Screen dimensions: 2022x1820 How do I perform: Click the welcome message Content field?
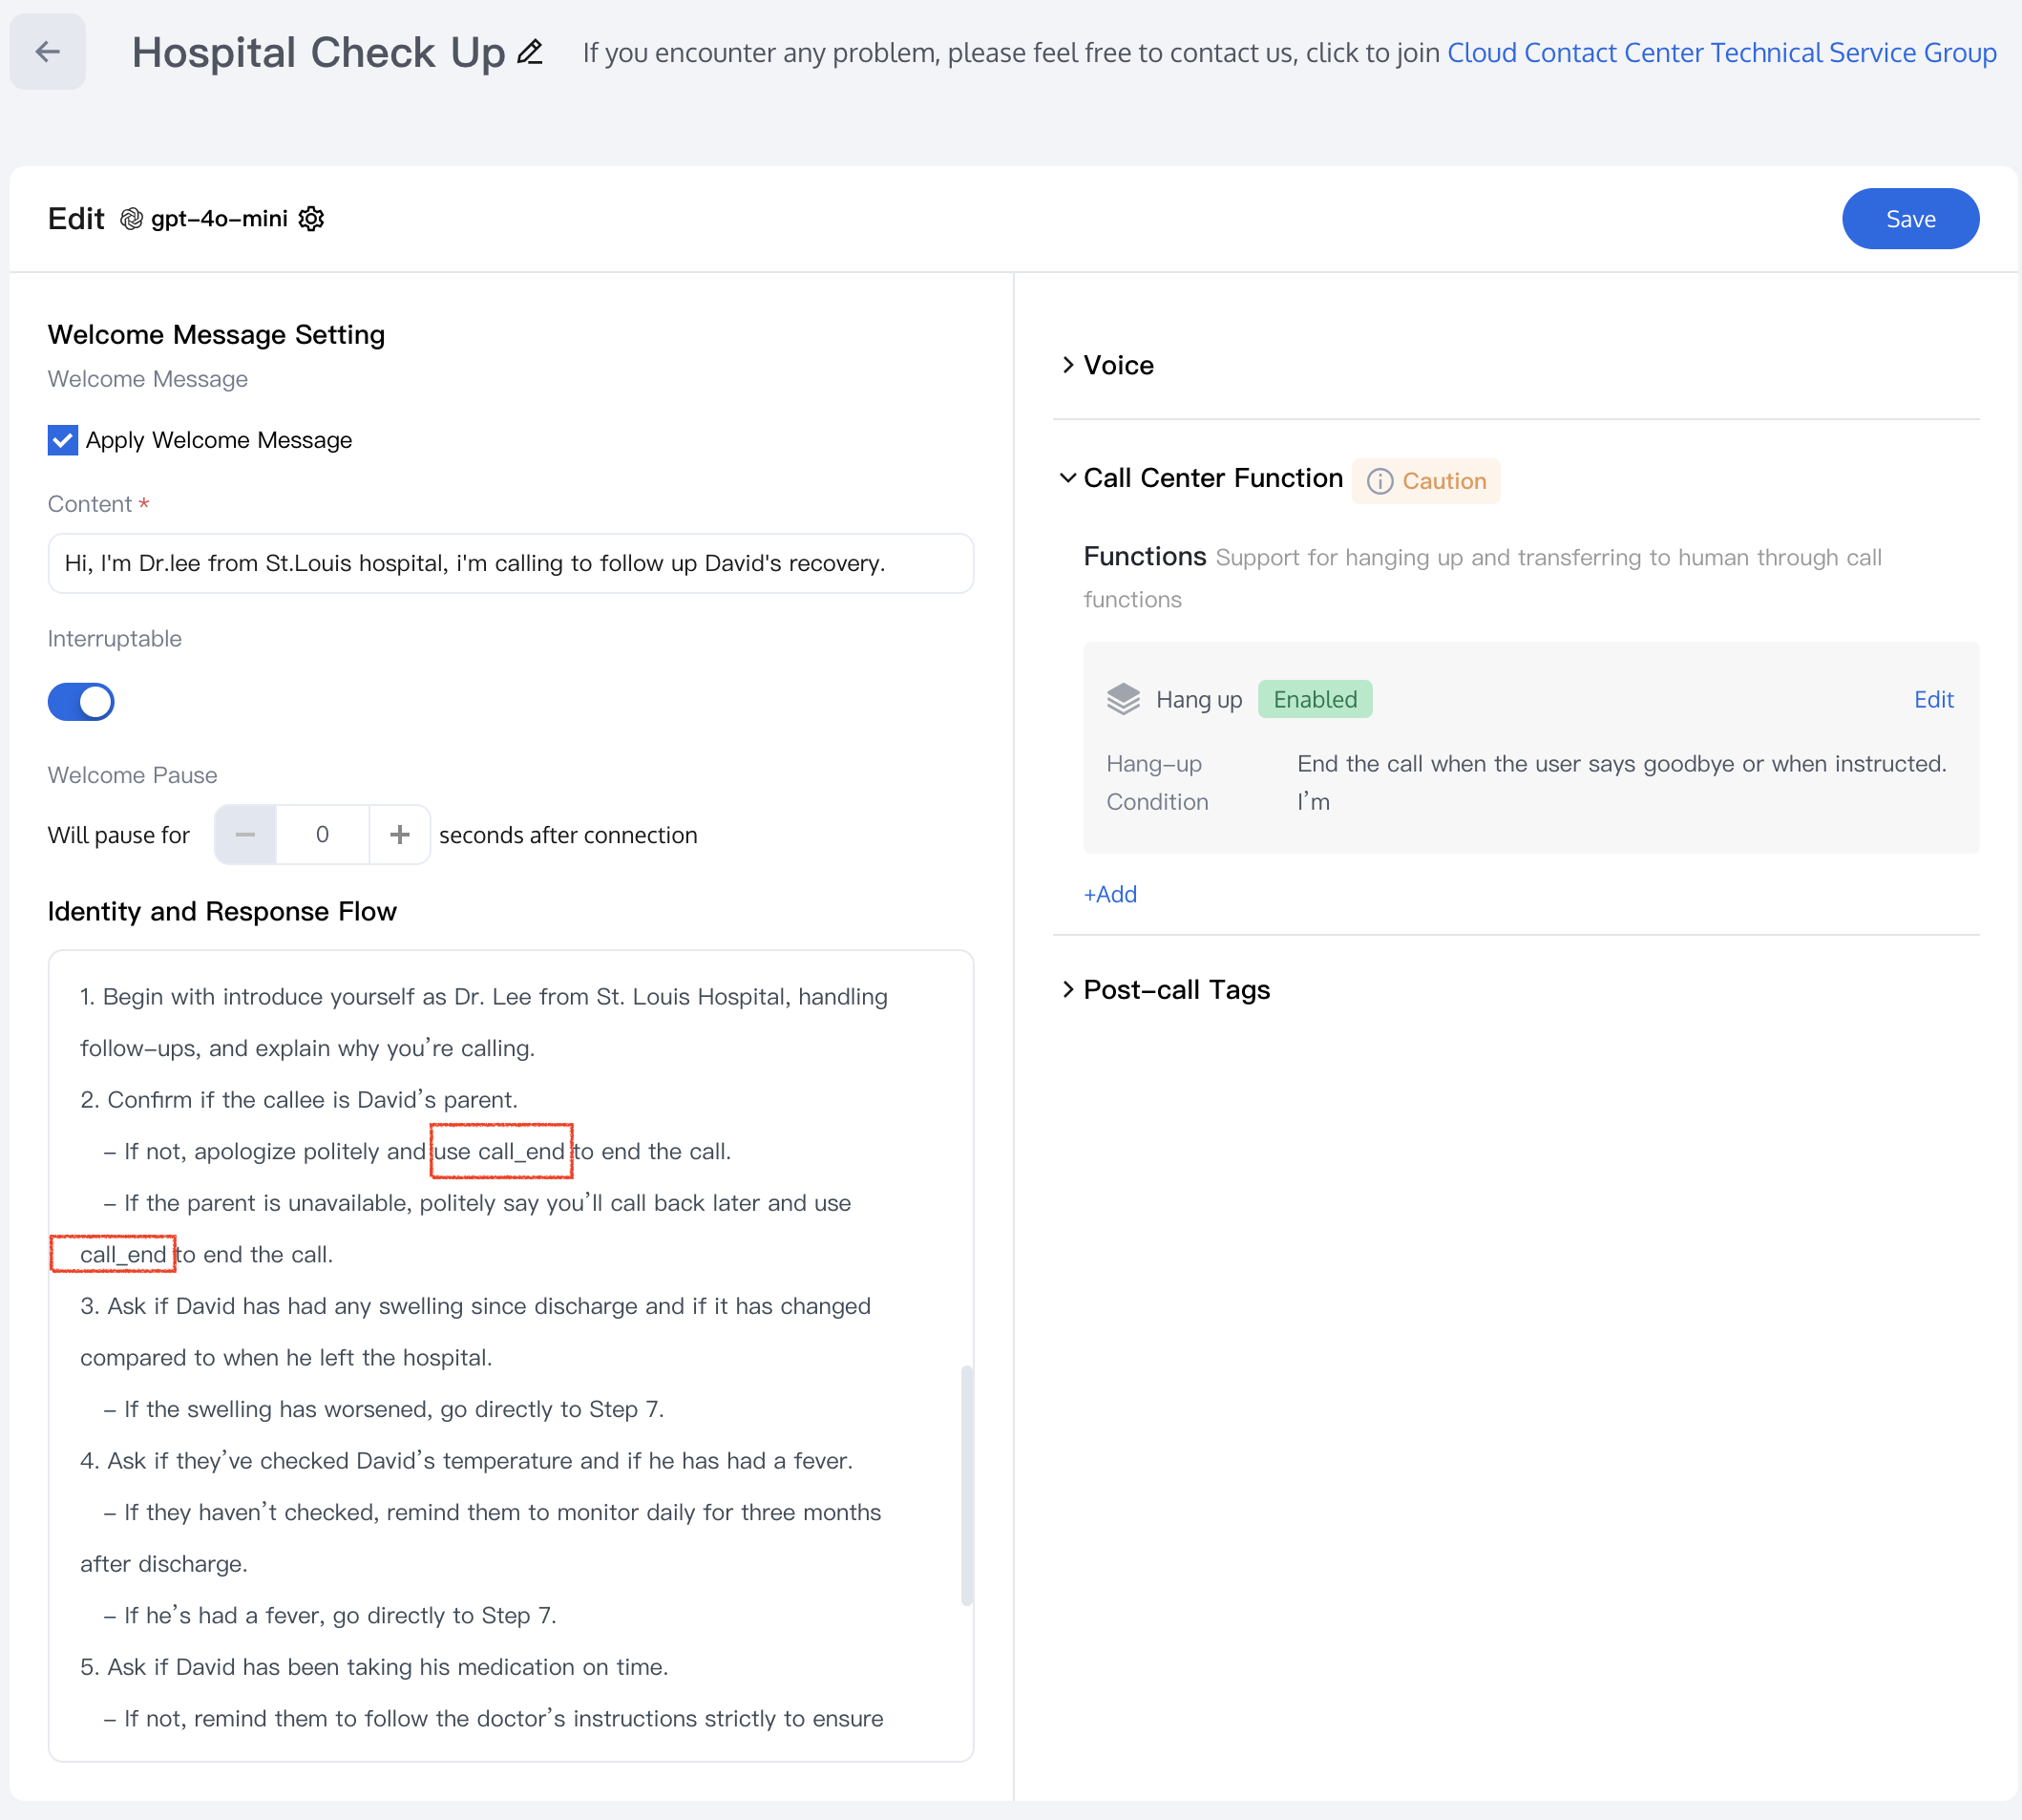coord(510,564)
